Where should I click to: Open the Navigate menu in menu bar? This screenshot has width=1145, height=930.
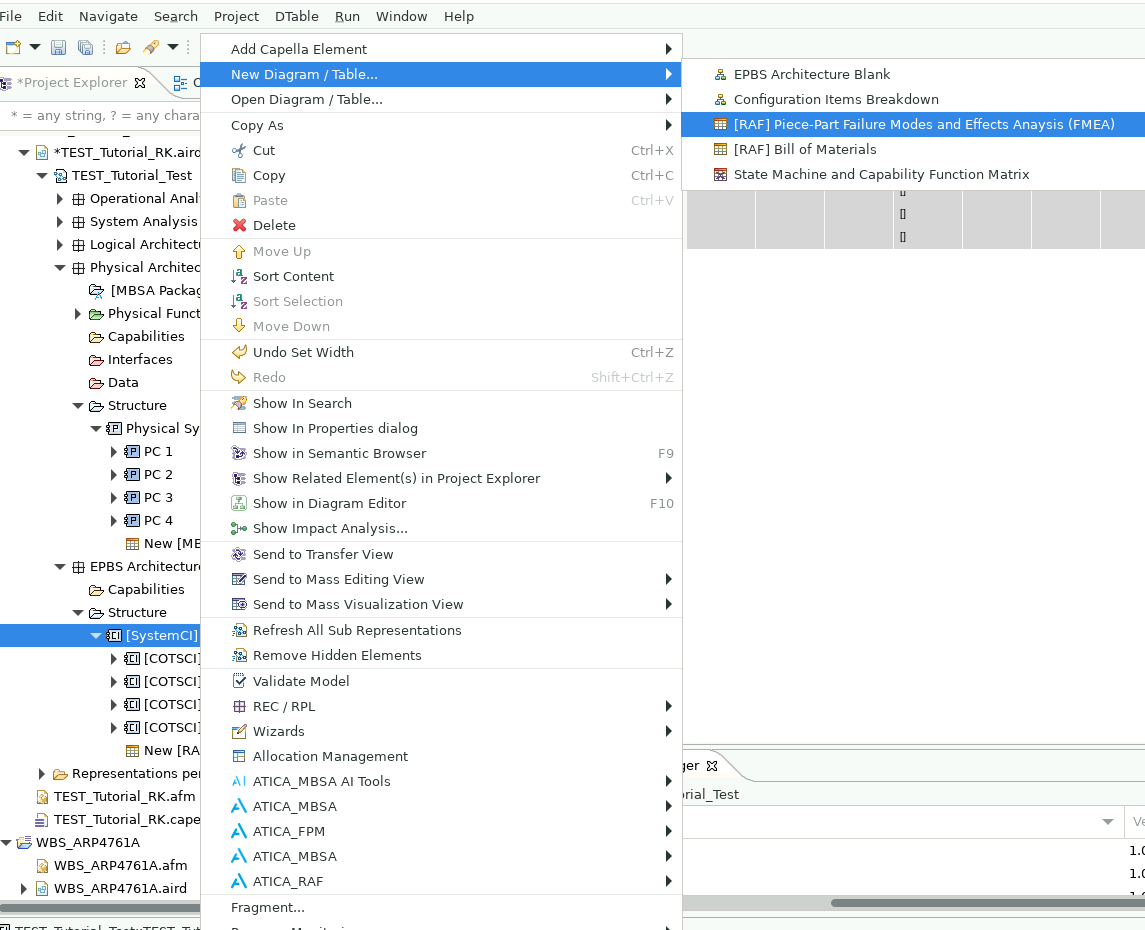[108, 16]
